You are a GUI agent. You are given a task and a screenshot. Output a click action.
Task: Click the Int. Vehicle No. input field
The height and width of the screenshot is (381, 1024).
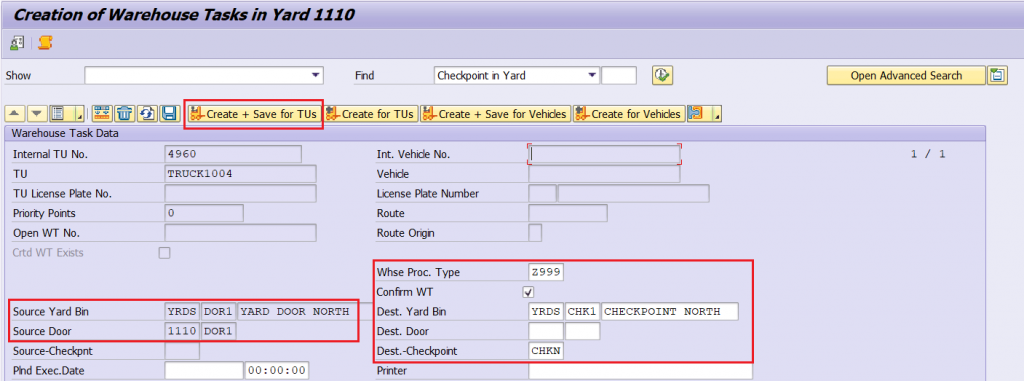pyautogui.click(x=604, y=154)
